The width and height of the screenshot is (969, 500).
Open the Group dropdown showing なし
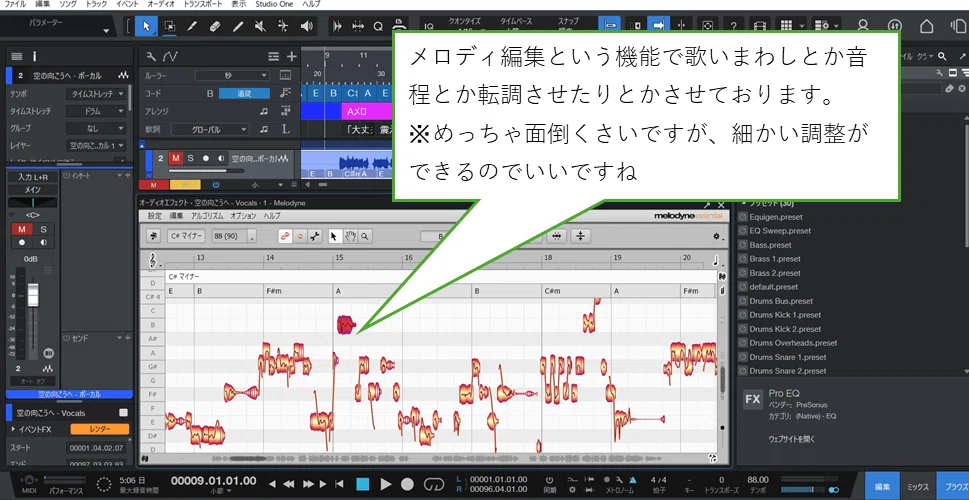(96, 129)
